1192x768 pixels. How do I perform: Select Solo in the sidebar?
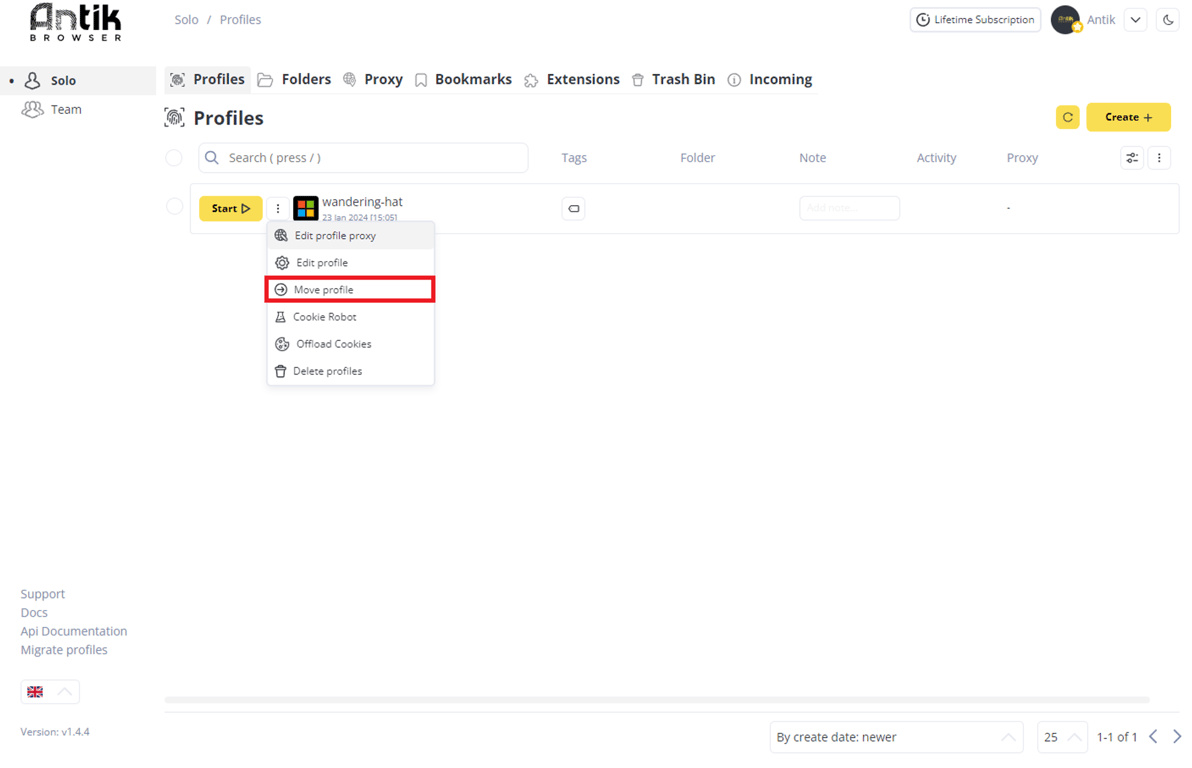point(78,81)
